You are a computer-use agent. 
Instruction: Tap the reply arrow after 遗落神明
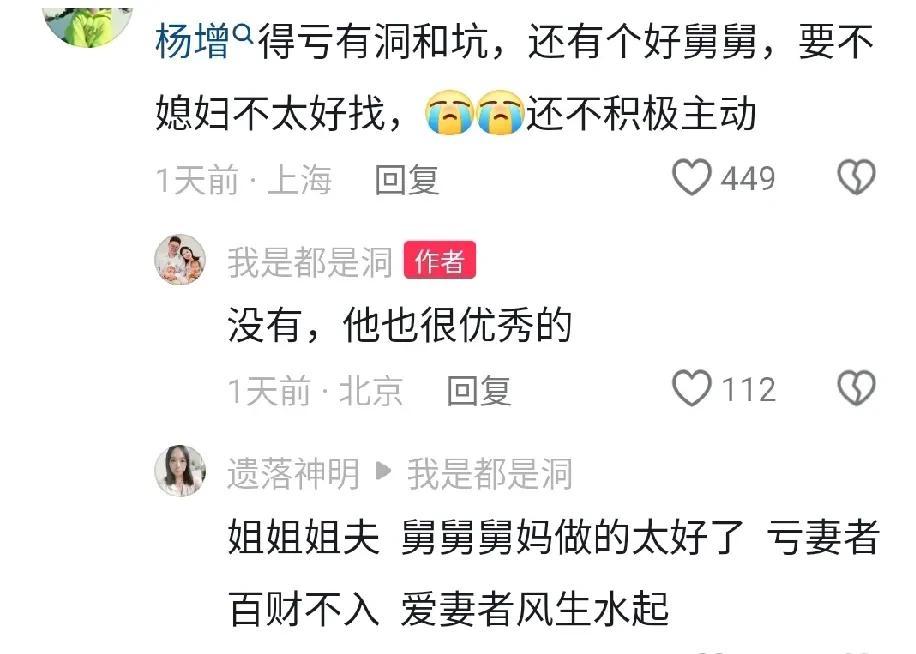click(x=383, y=470)
